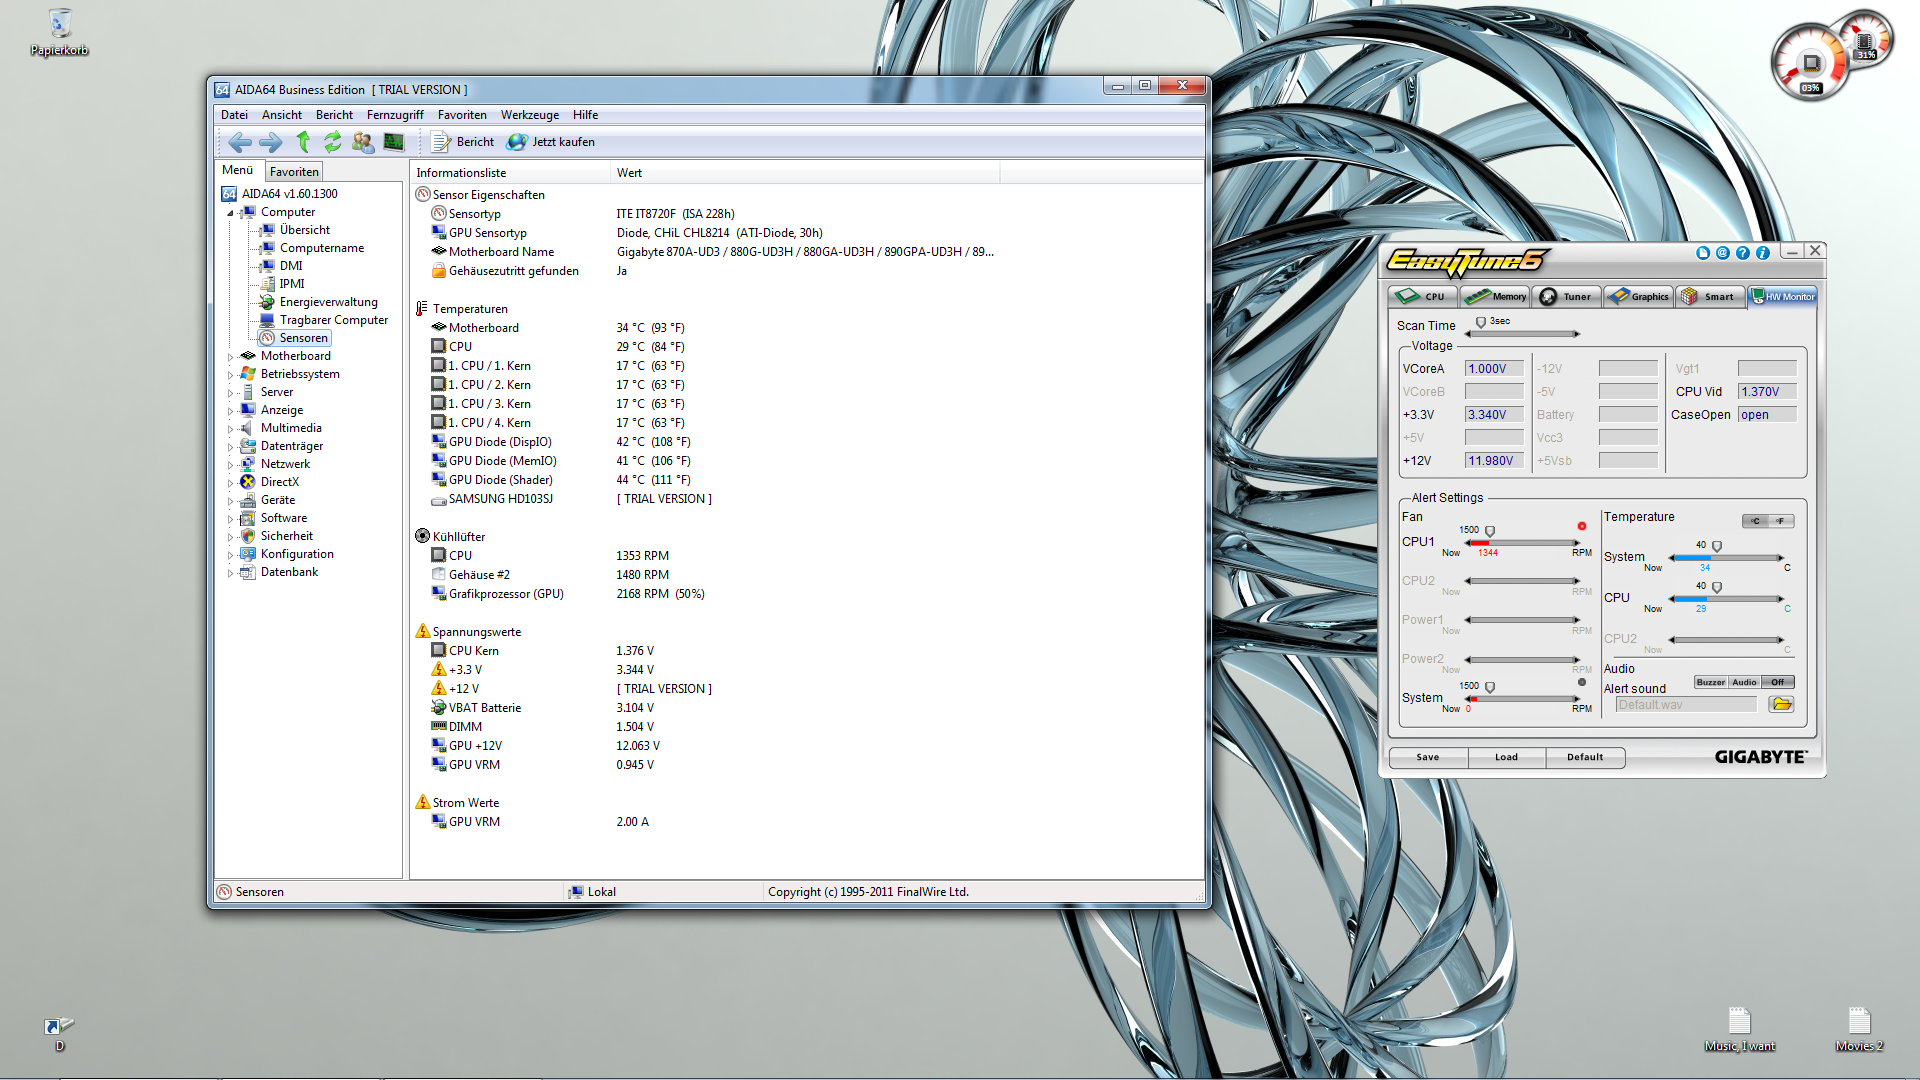Open the Bericht report toolbar button
Screen dimensions: 1920x1080
pyautogui.click(x=463, y=142)
